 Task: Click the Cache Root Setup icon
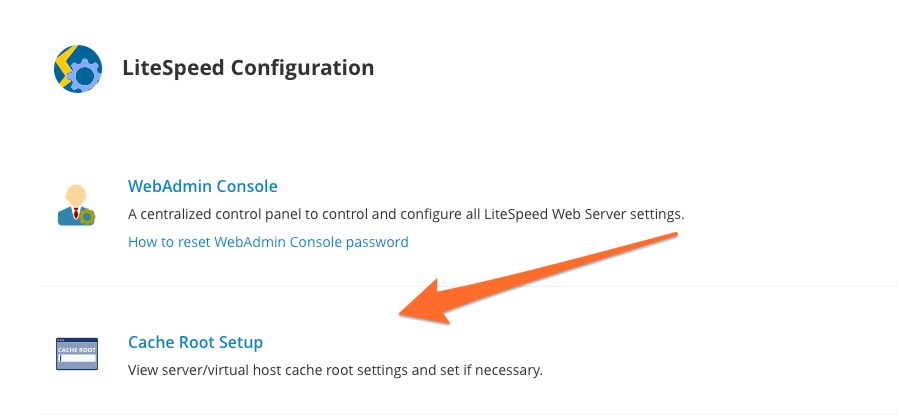[76, 354]
